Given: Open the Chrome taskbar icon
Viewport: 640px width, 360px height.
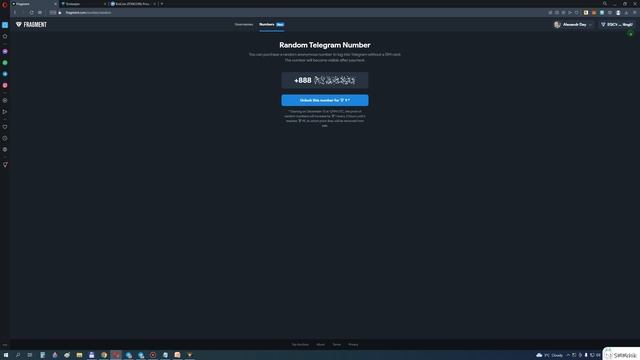Looking at the screenshot, I should click(x=104, y=355).
